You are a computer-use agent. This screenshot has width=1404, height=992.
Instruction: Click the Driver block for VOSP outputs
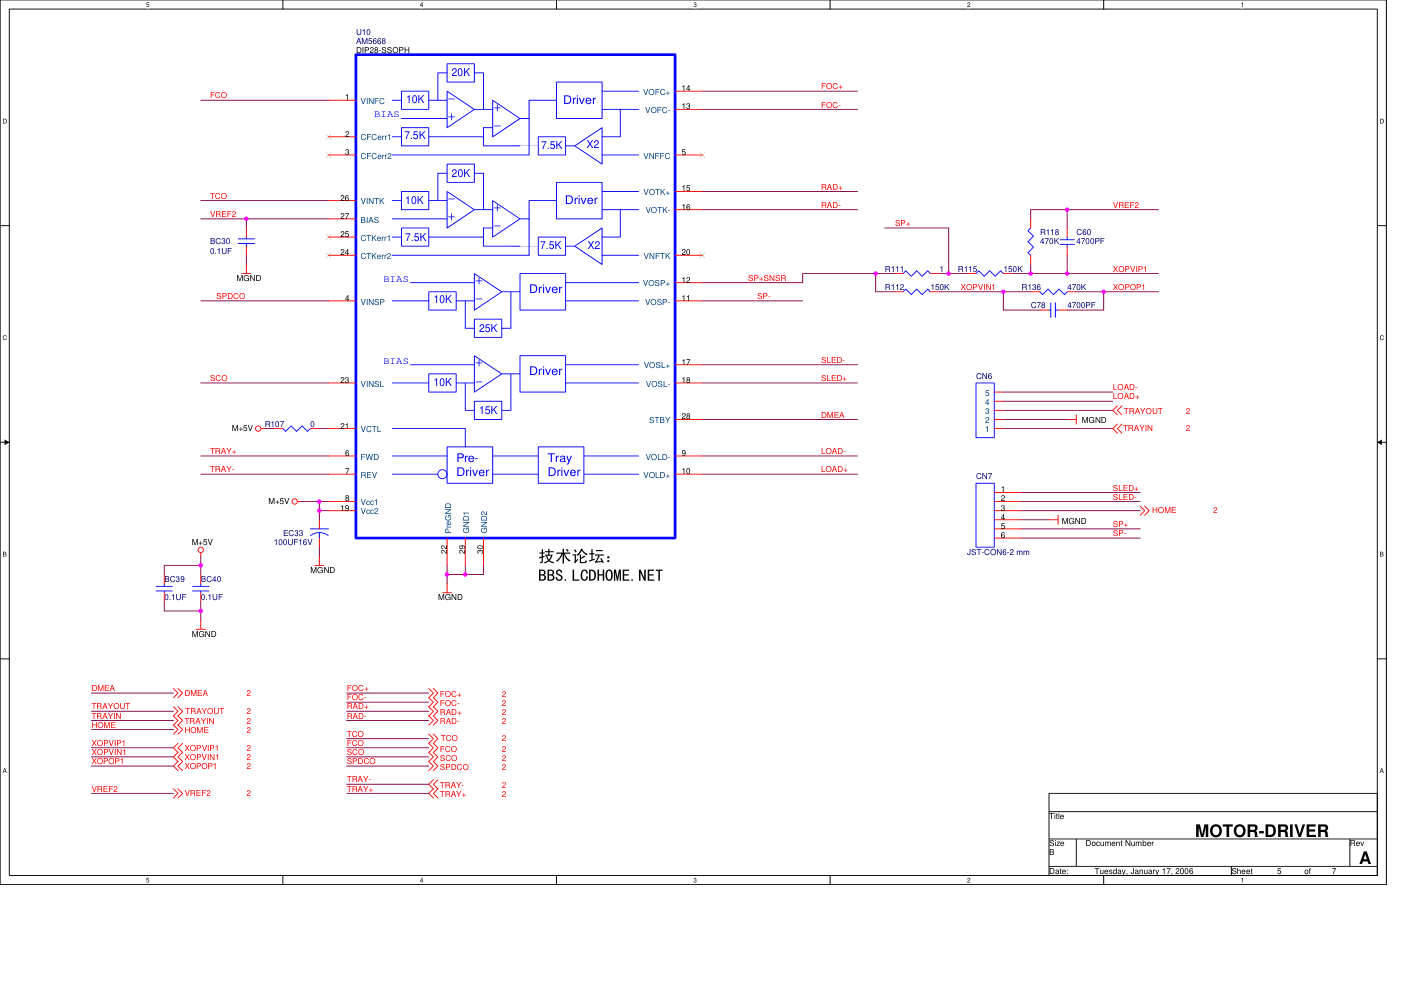point(543,290)
